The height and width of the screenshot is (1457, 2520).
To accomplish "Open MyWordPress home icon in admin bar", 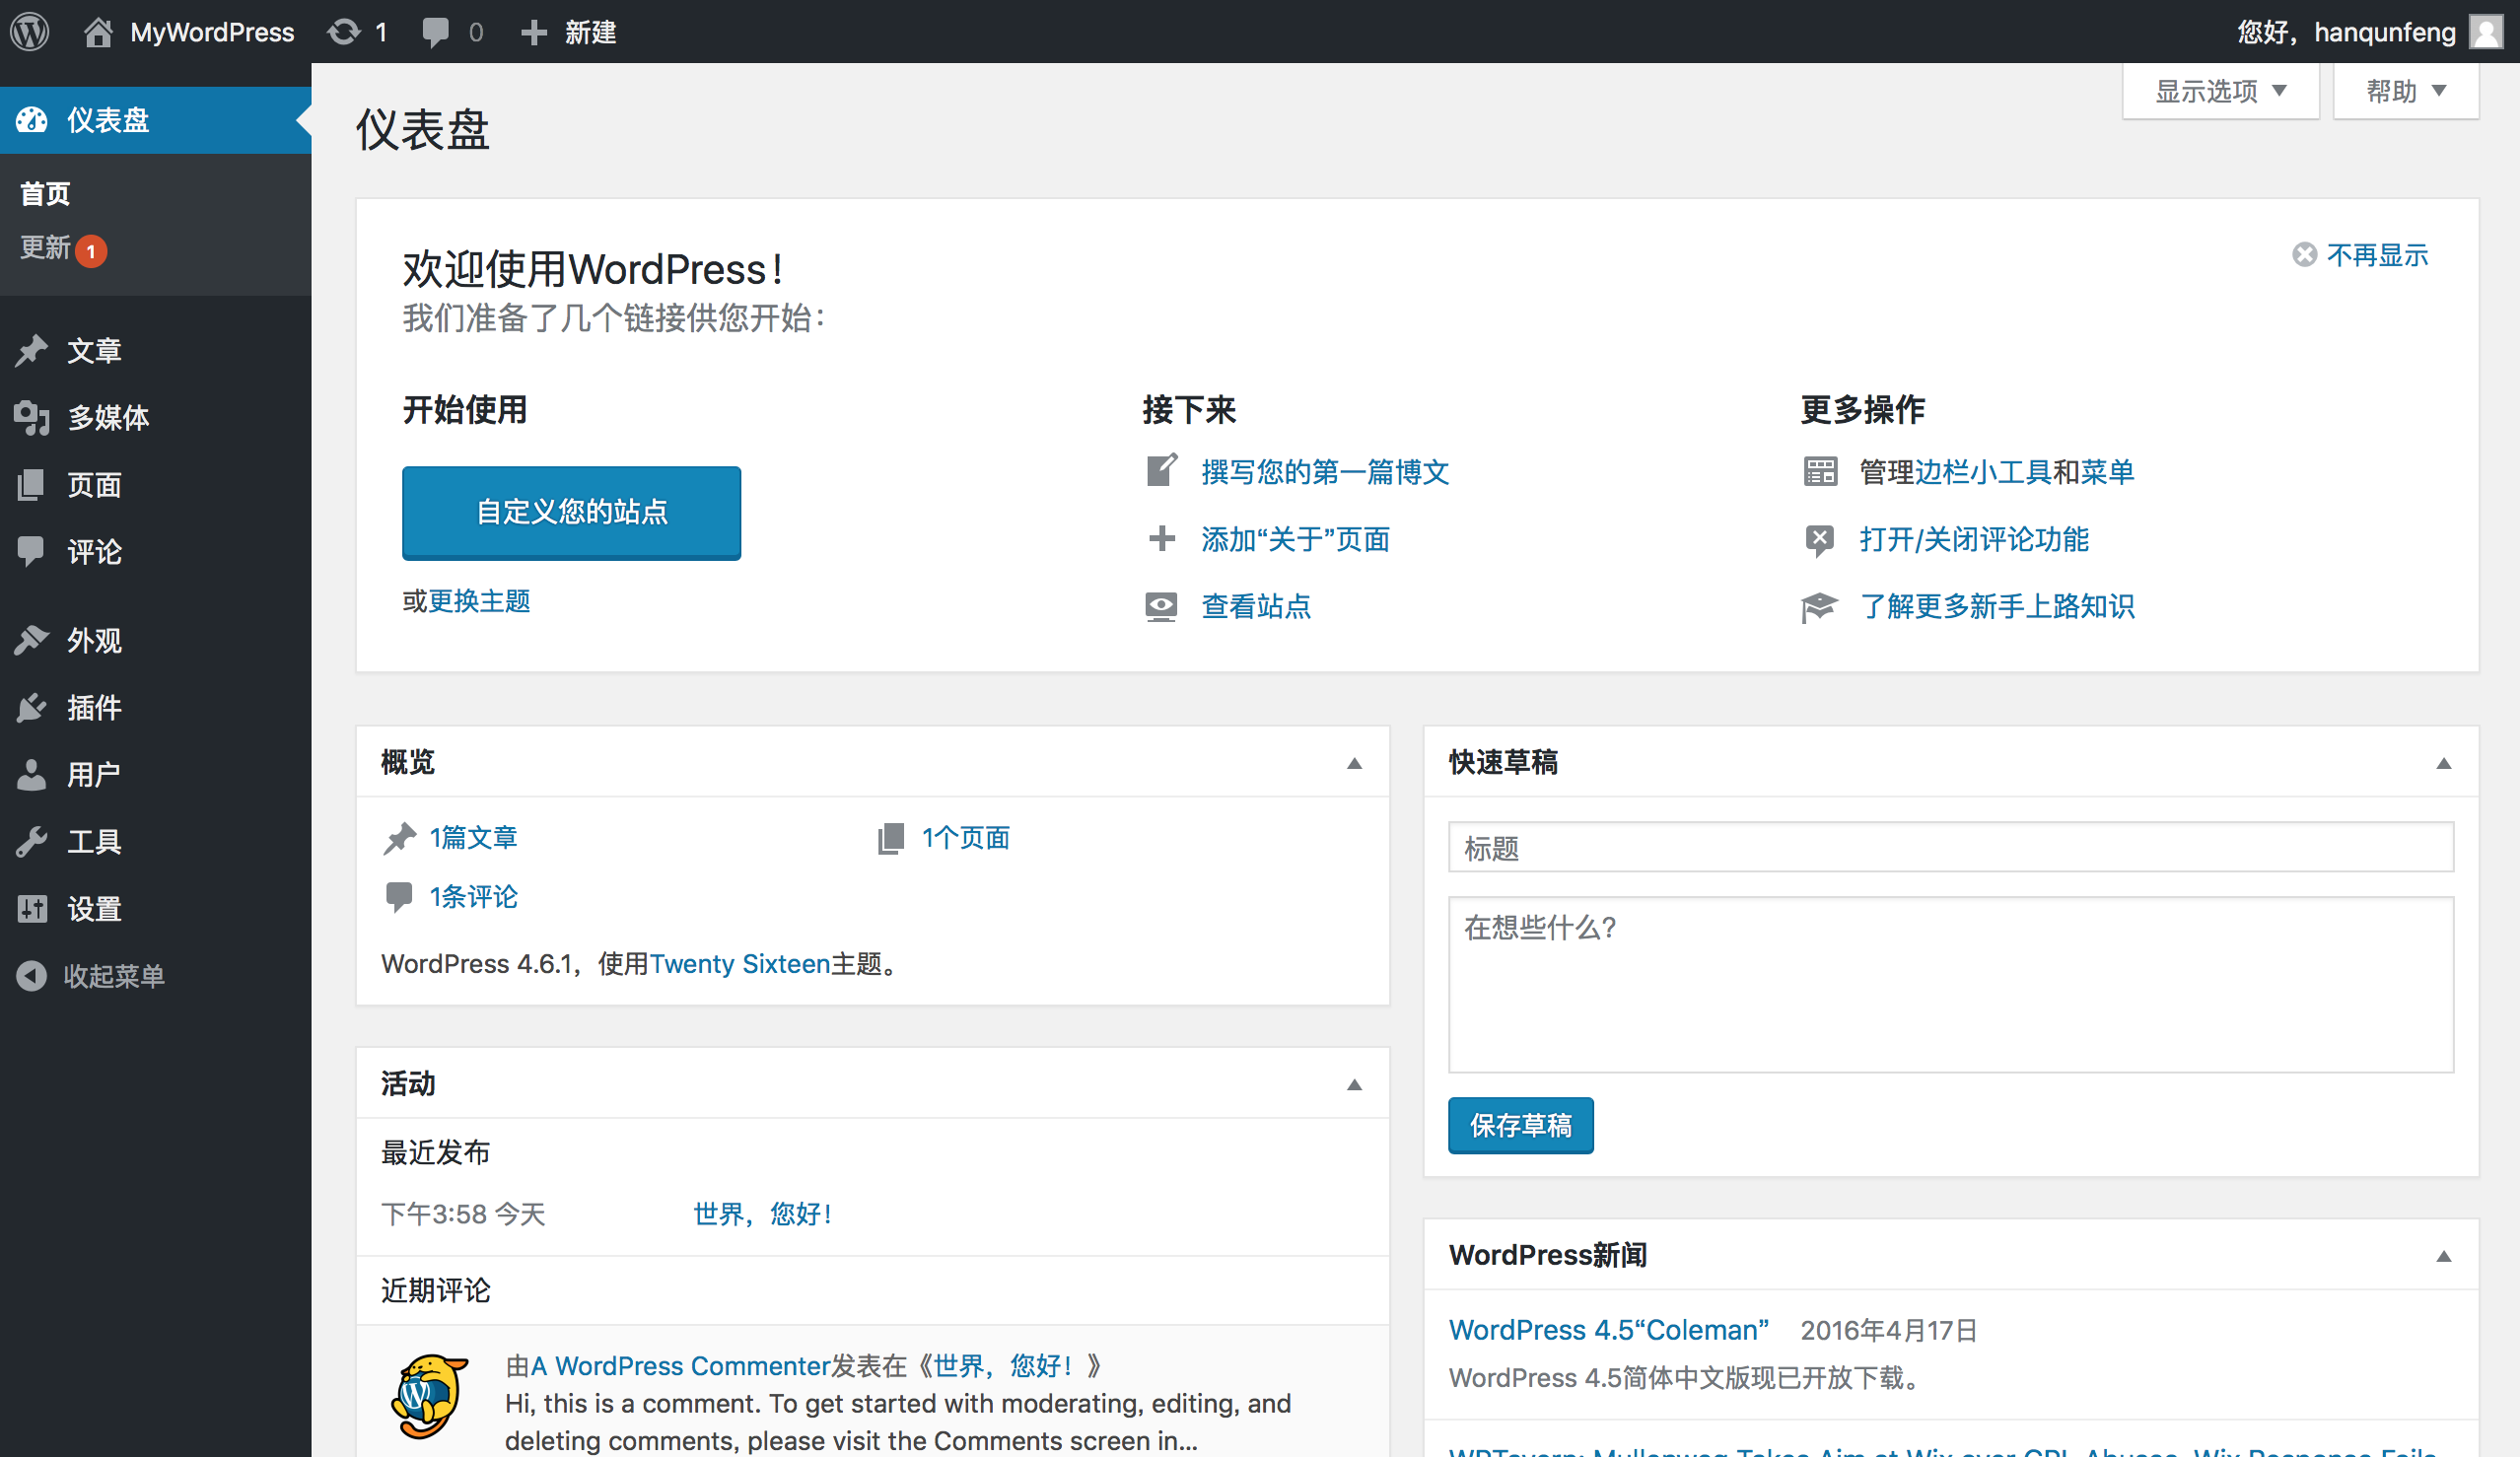I will [98, 32].
